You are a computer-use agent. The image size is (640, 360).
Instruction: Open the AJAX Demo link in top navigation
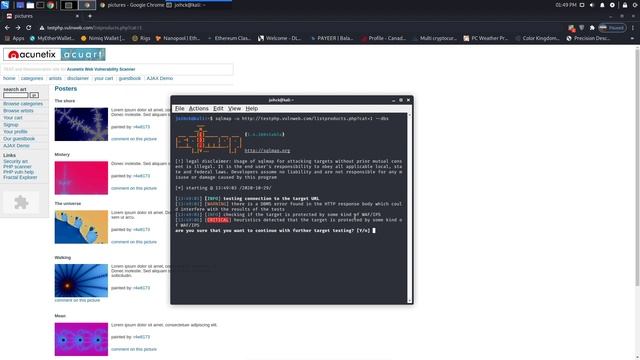[x=160, y=78]
